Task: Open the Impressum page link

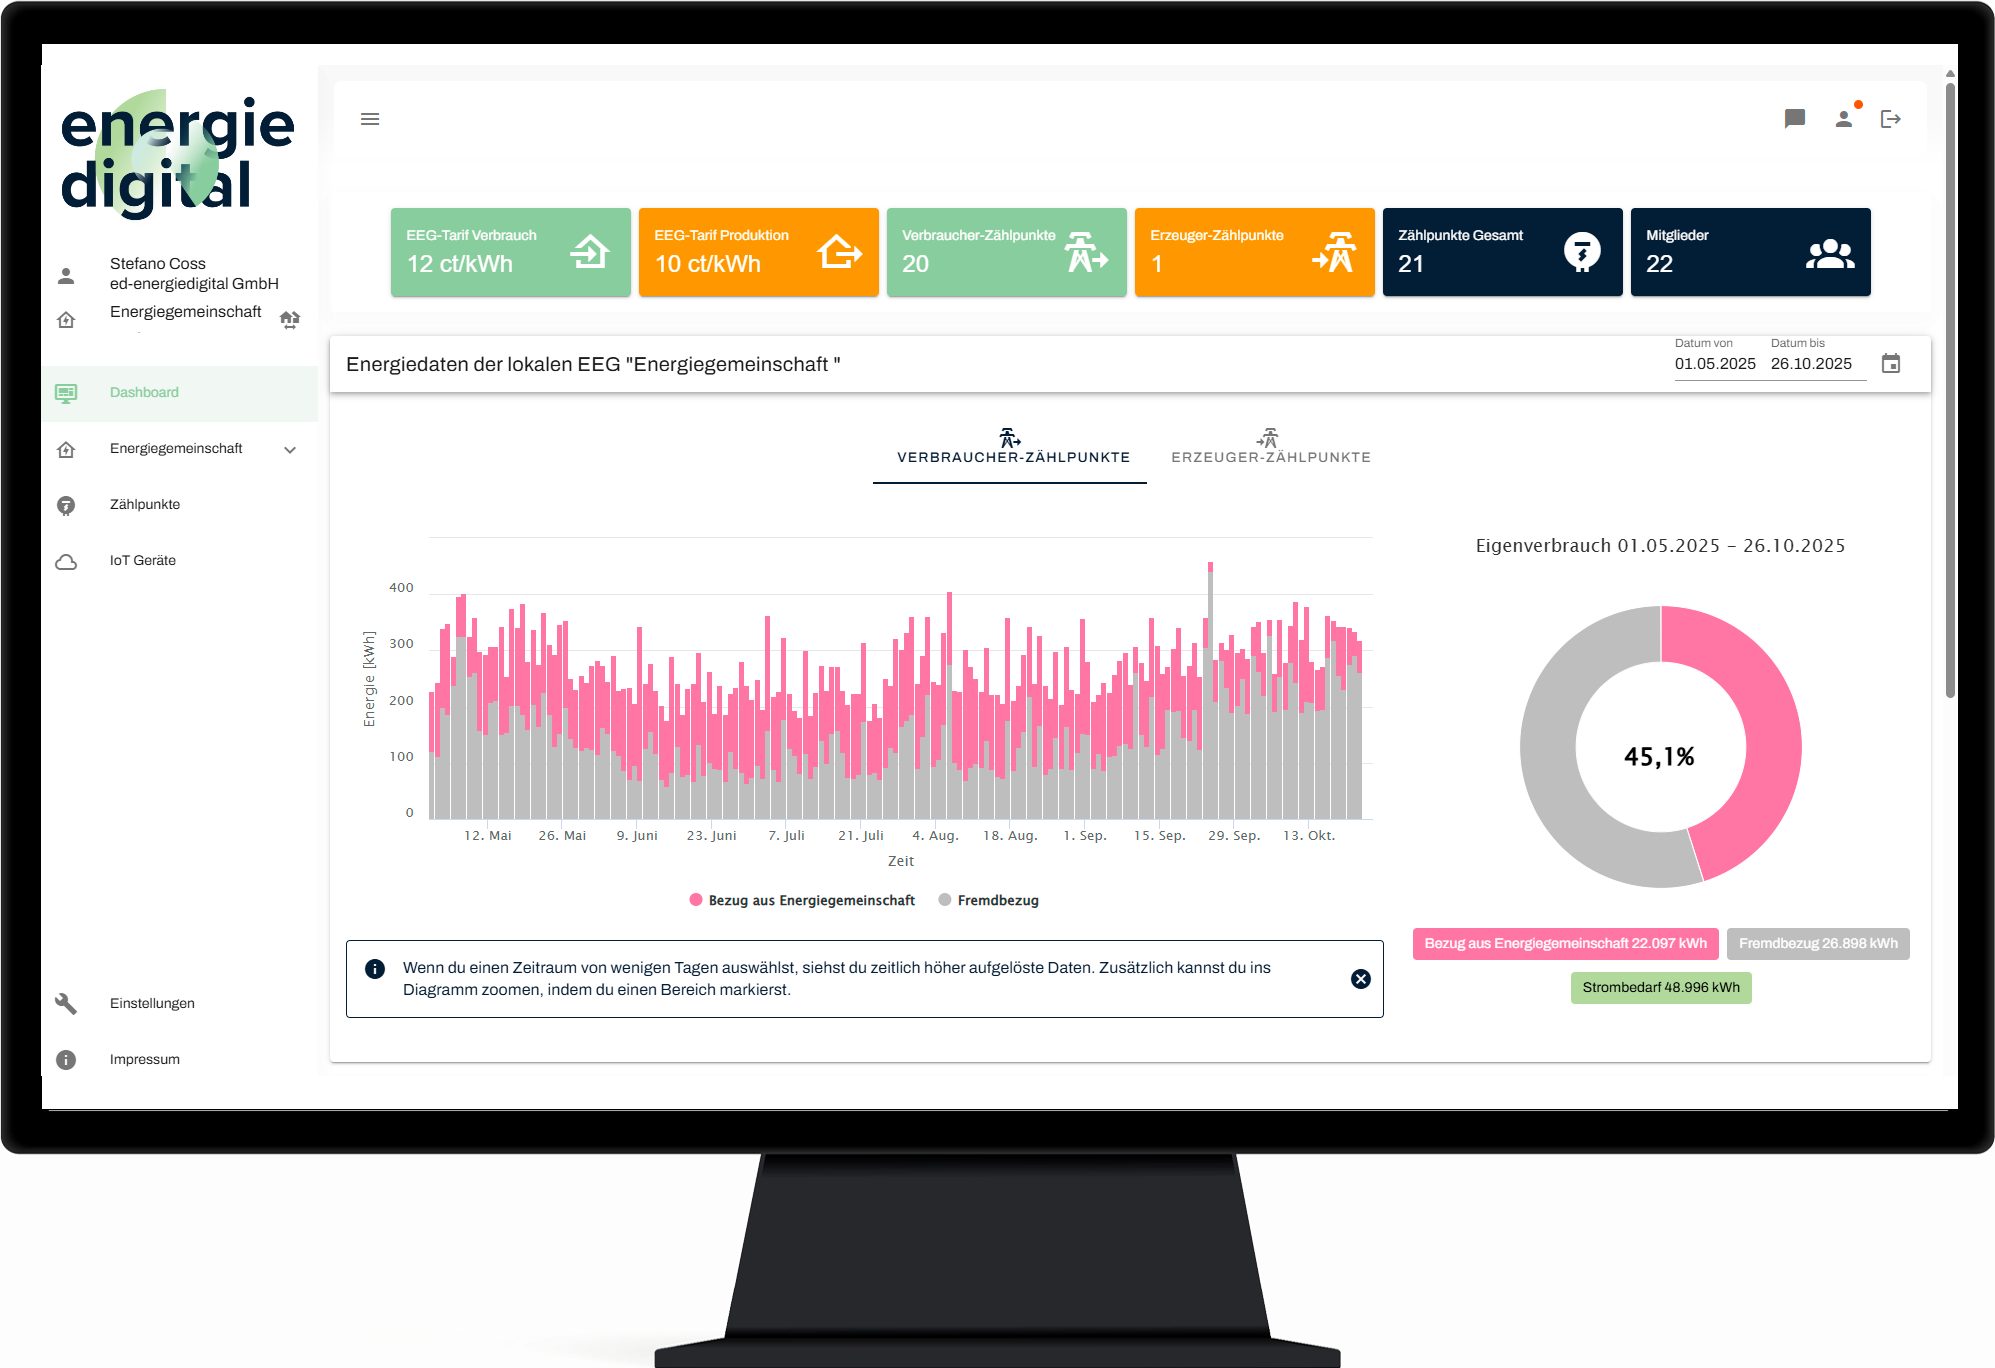Action: coord(145,1059)
